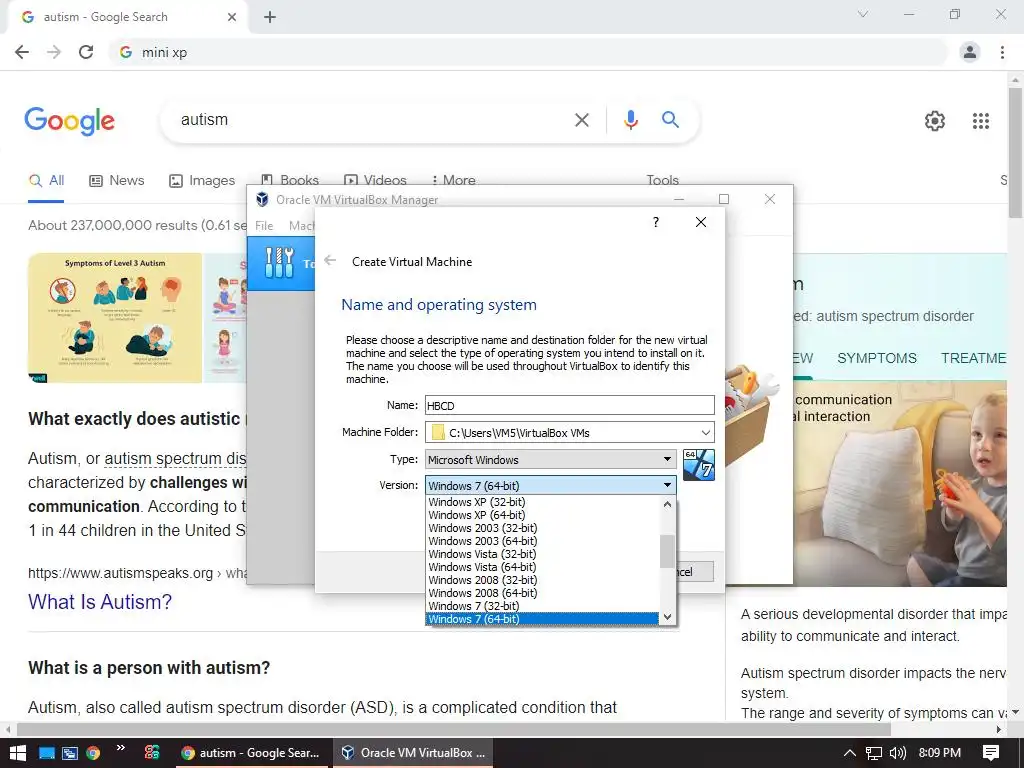This screenshot has width=1024, height=768.
Task: Start Google voice search via microphone
Action: click(630, 120)
